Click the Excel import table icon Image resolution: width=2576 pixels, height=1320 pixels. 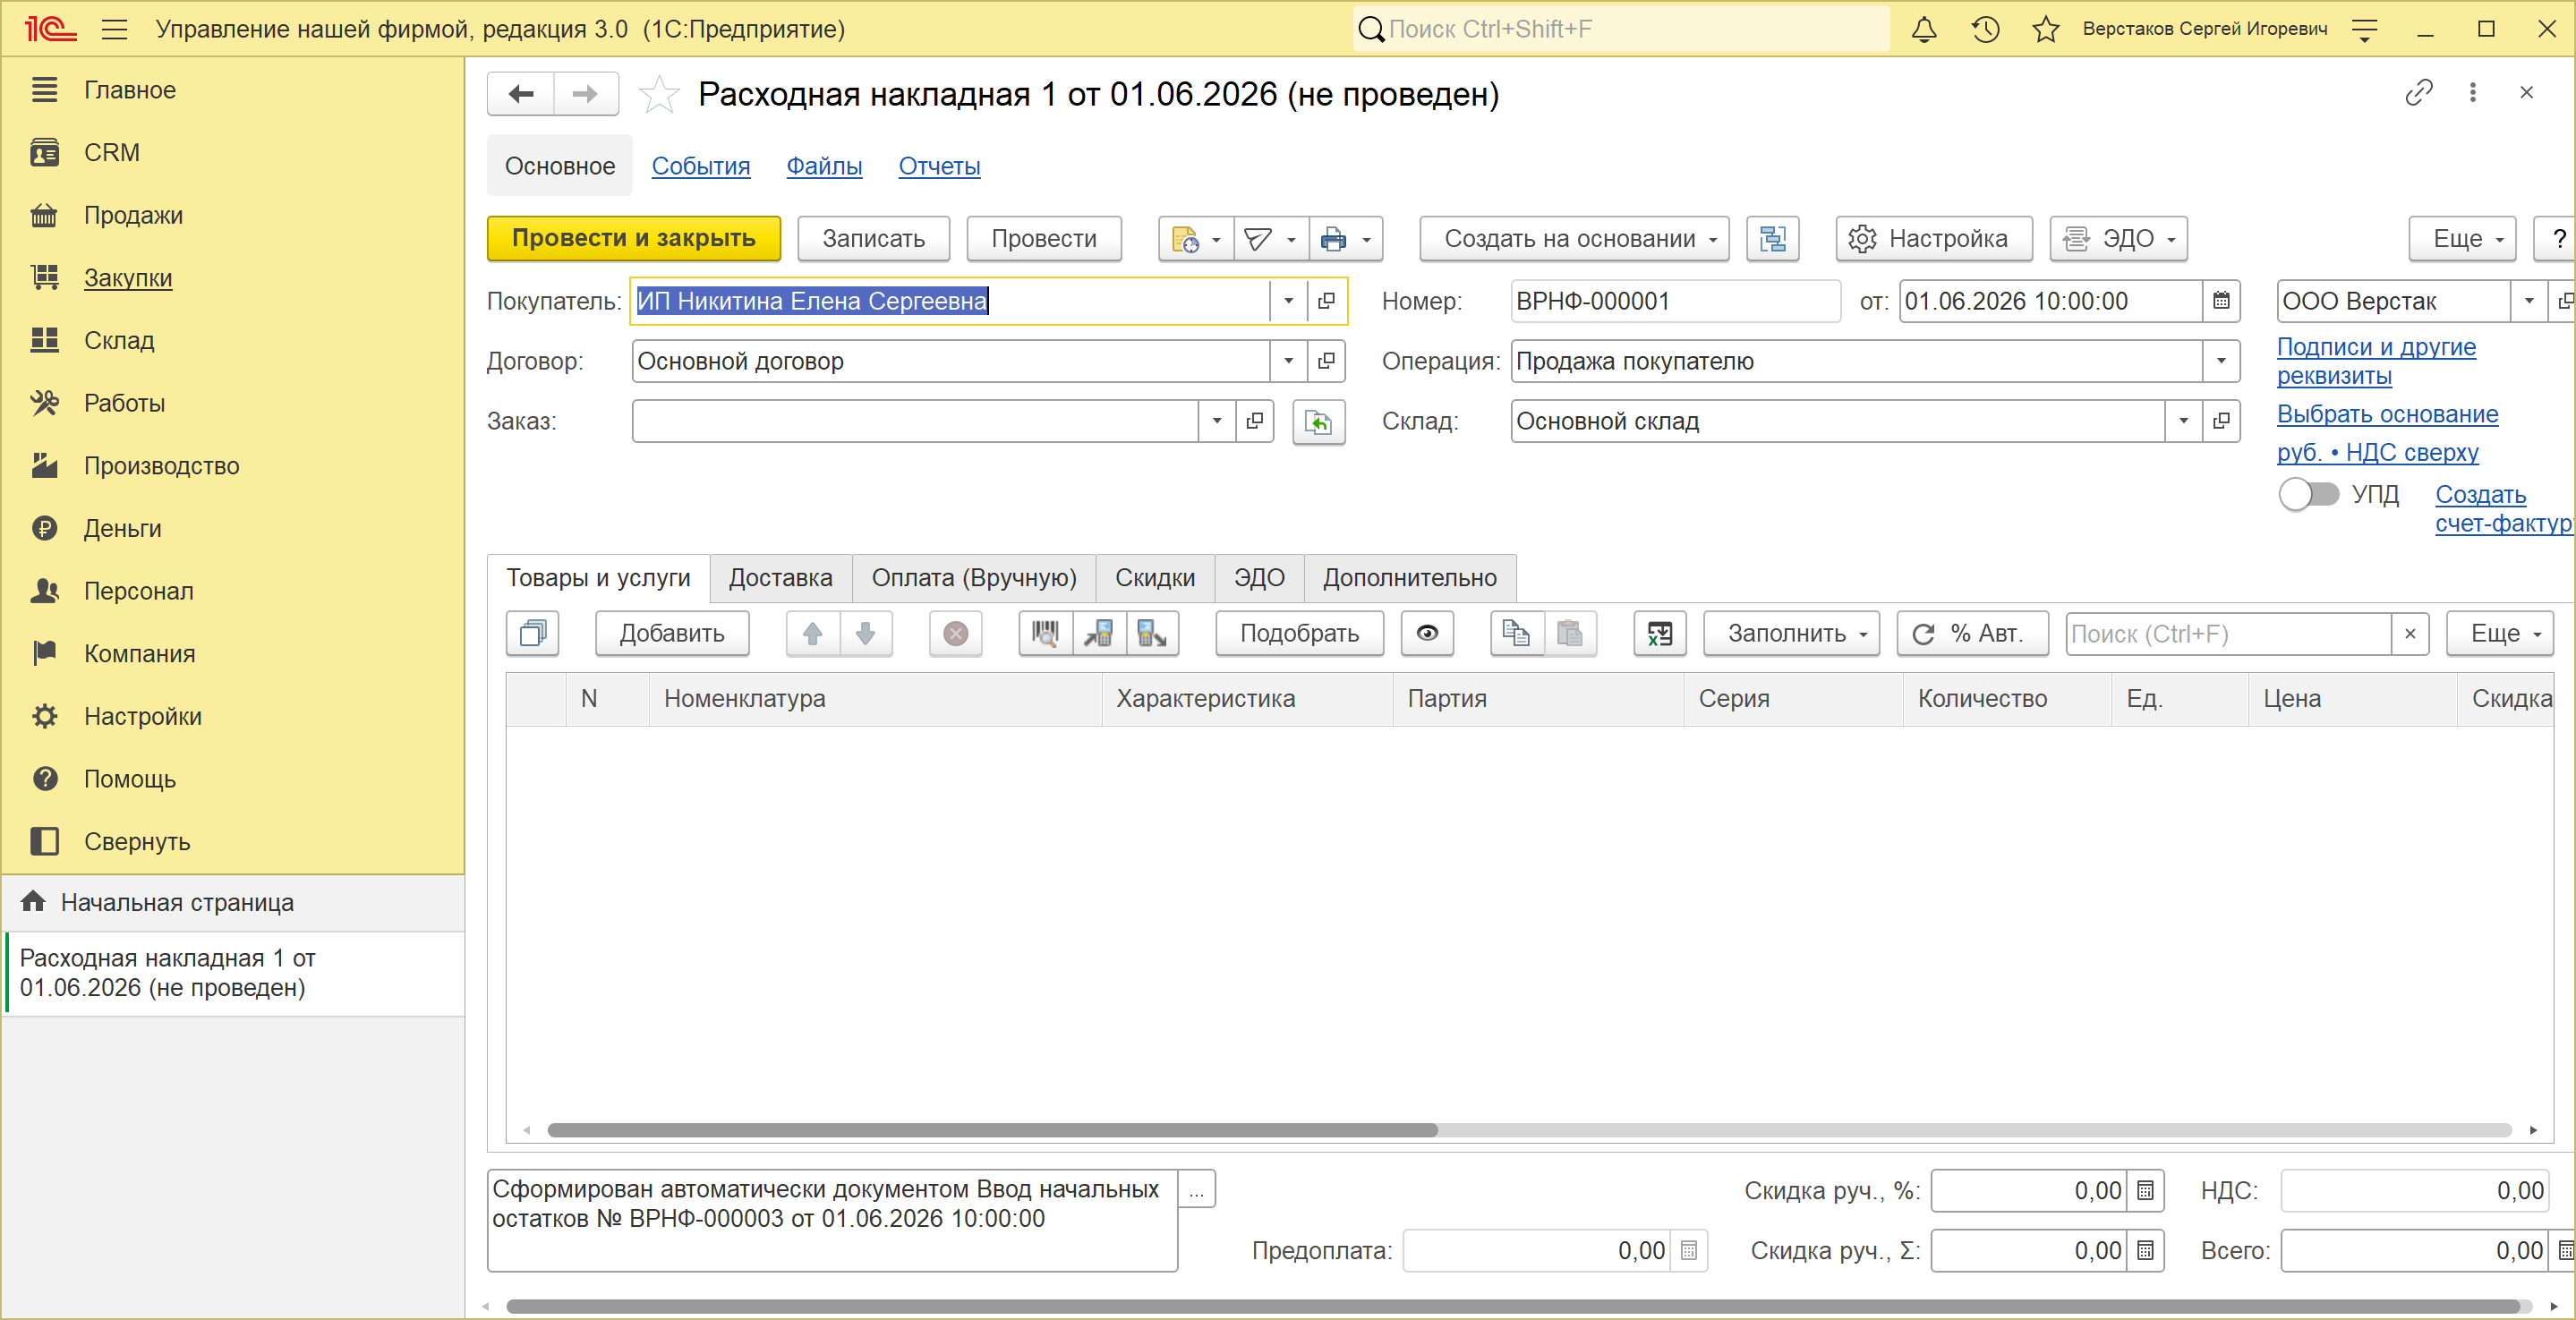point(1660,634)
